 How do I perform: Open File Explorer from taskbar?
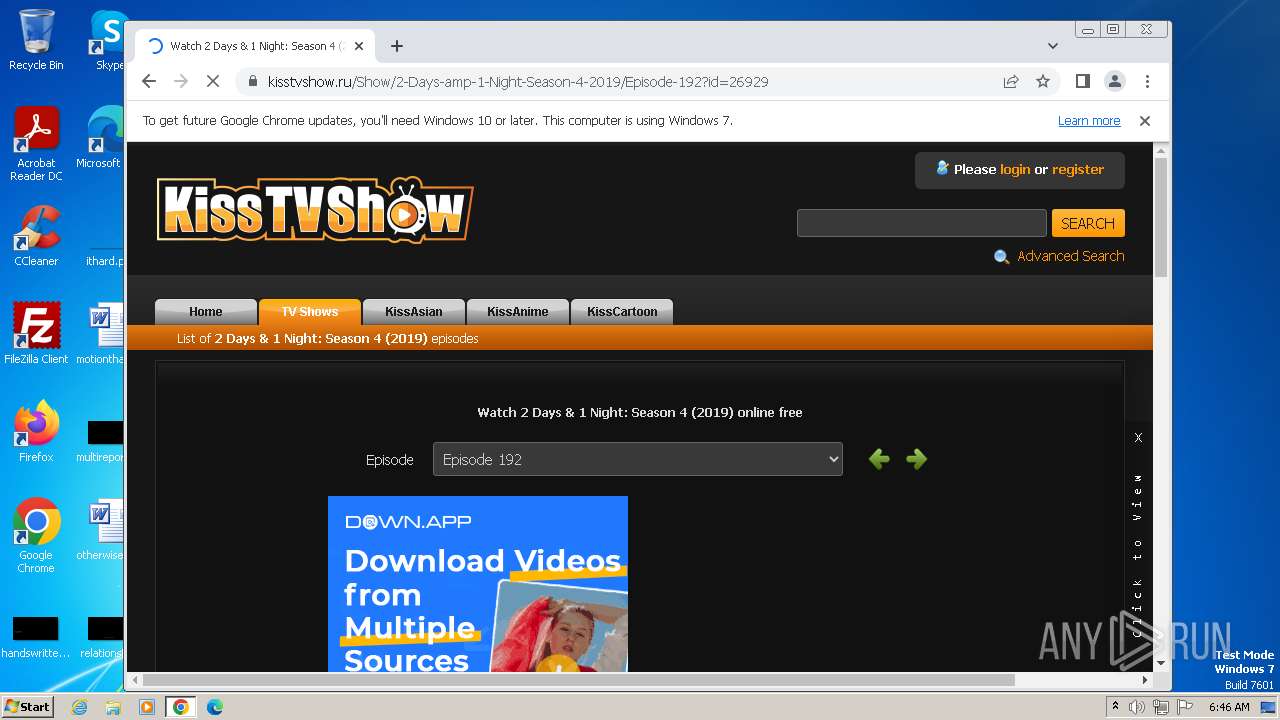coord(113,707)
